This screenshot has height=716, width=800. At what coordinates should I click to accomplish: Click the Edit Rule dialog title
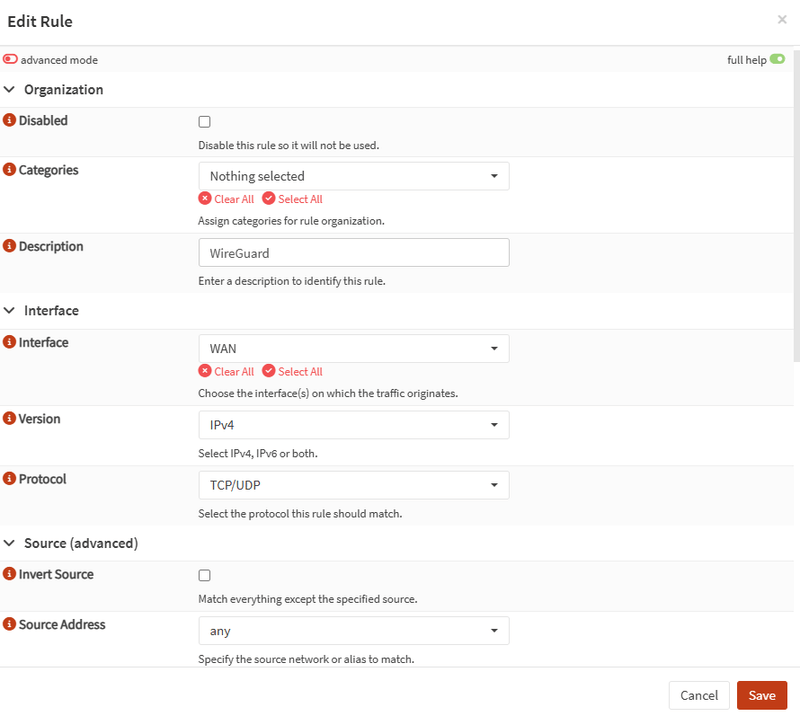point(40,21)
